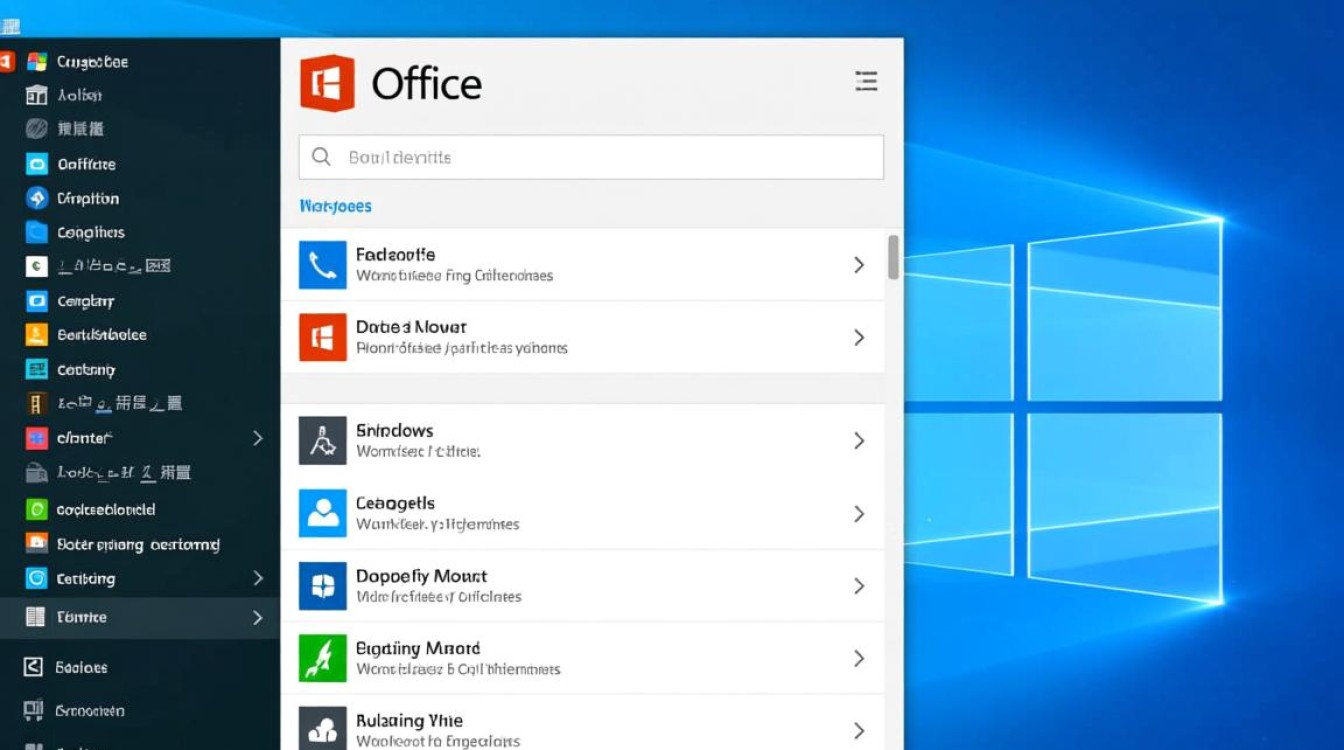Click the 'Ceaogetls' row title
The height and width of the screenshot is (750, 1344).
coord(396,503)
